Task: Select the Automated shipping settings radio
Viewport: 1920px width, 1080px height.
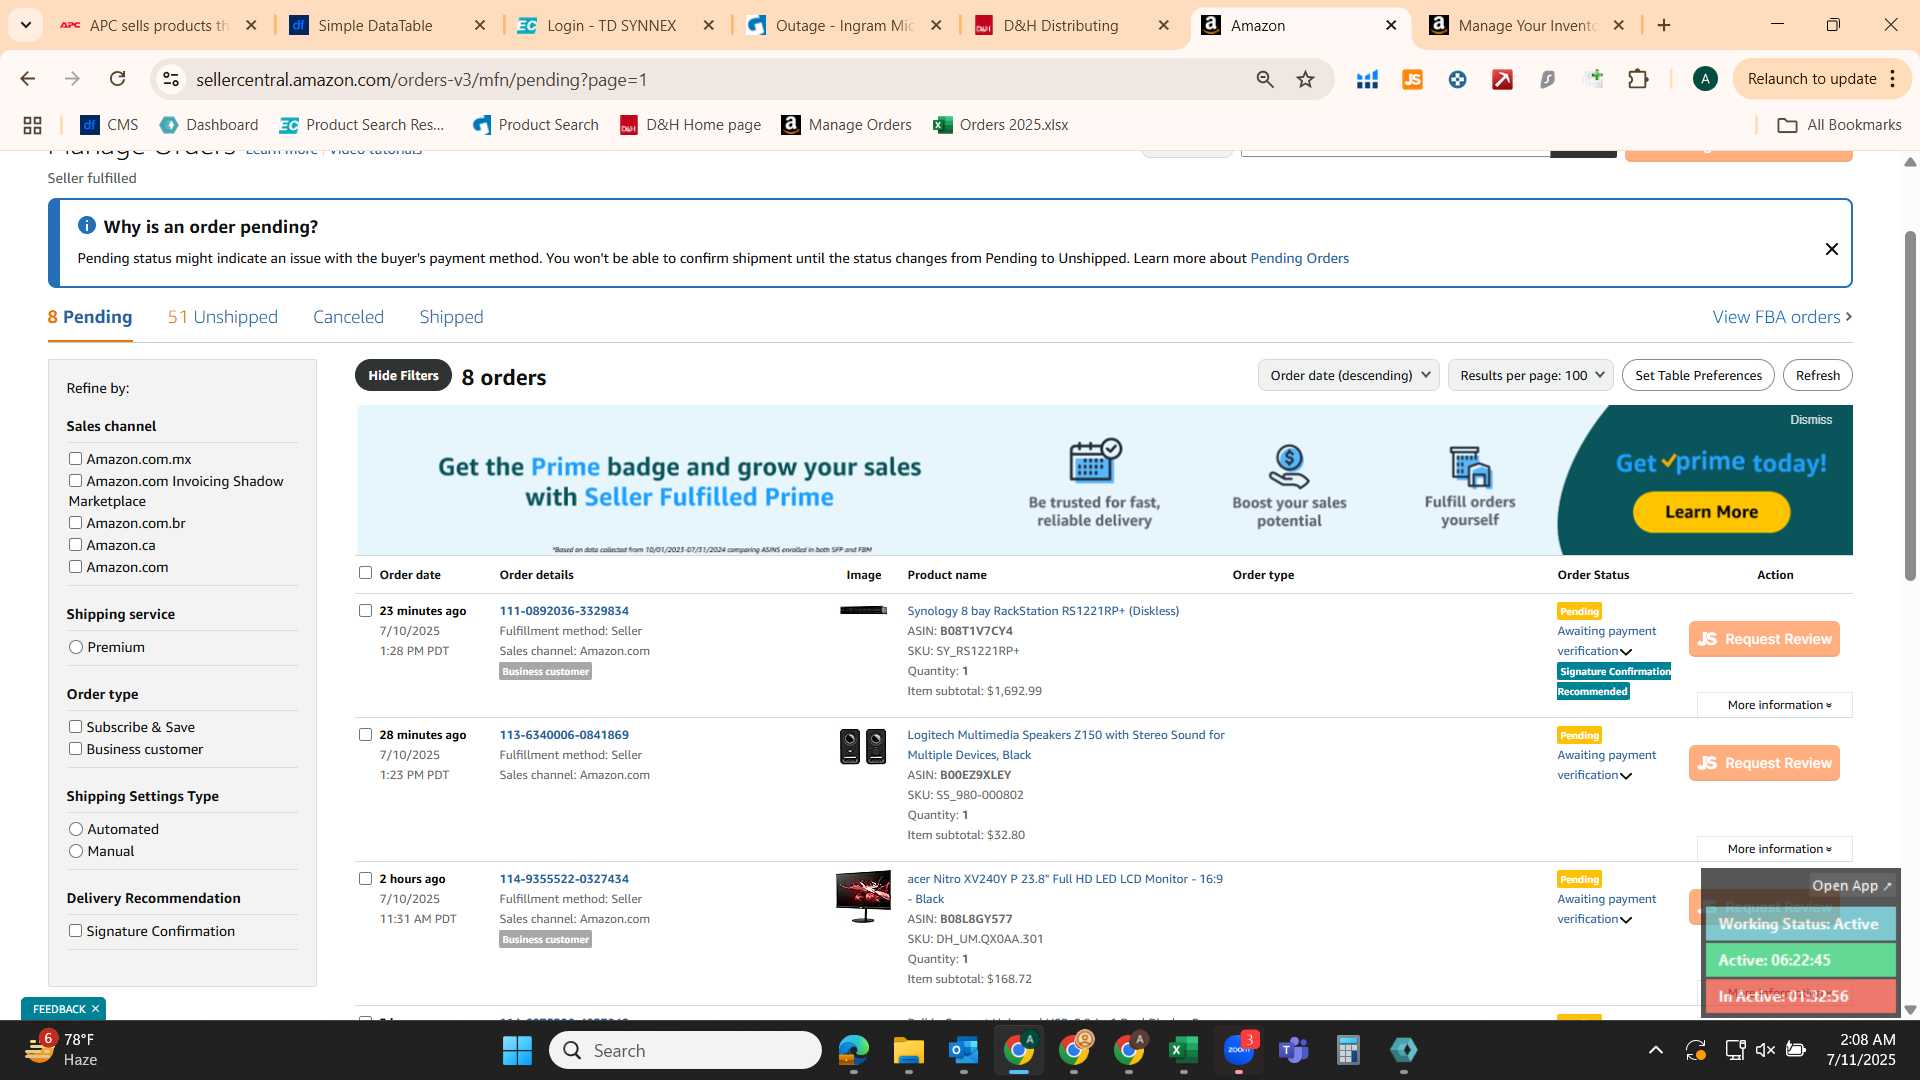Action: click(x=76, y=829)
